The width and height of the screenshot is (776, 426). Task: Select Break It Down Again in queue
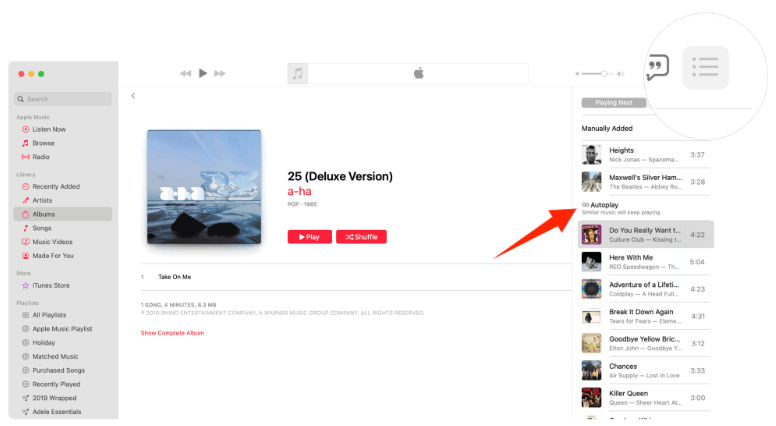click(x=646, y=317)
